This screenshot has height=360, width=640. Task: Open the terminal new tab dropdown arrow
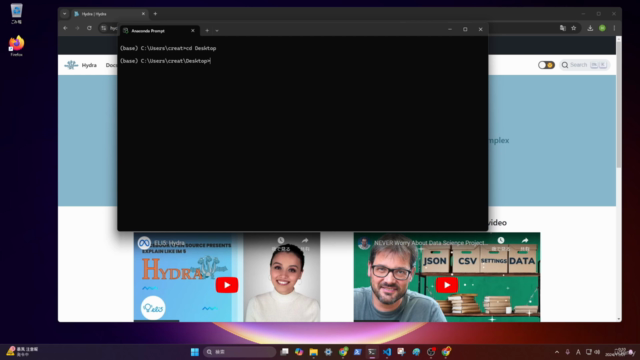point(217,31)
